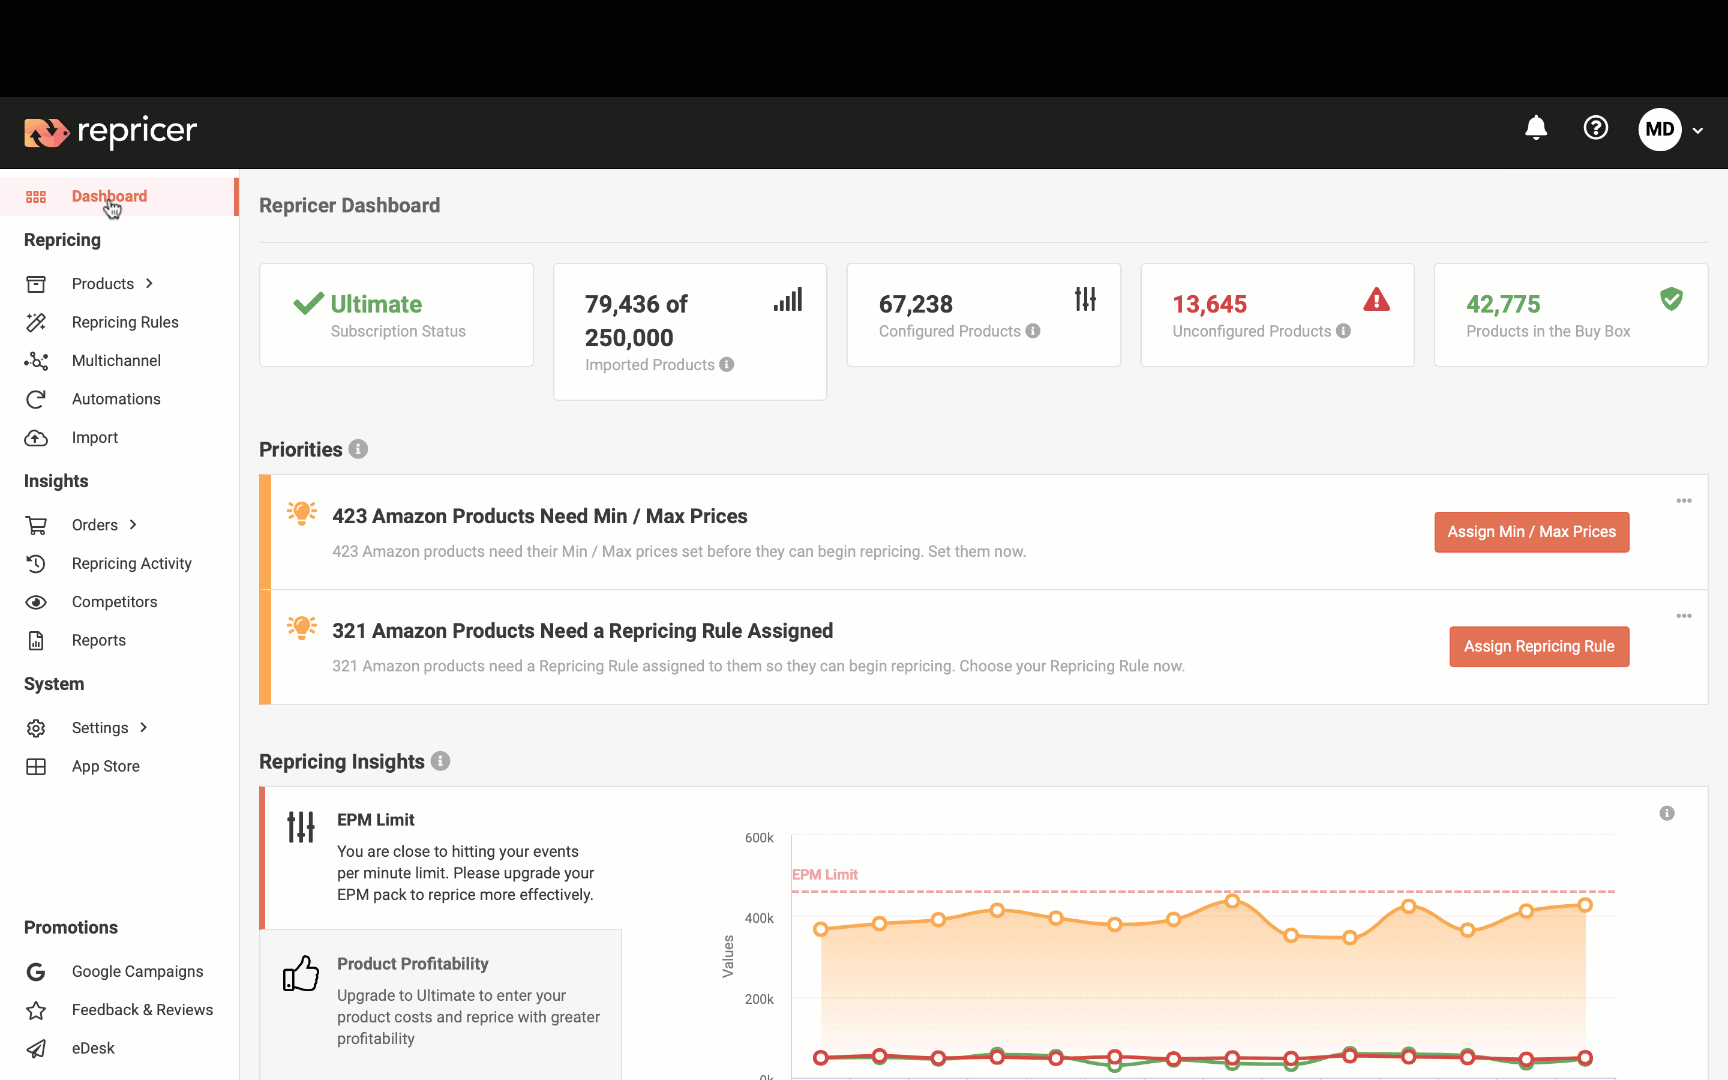This screenshot has width=1728, height=1080.
Task: Open the Competitors page
Action: point(115,602)
